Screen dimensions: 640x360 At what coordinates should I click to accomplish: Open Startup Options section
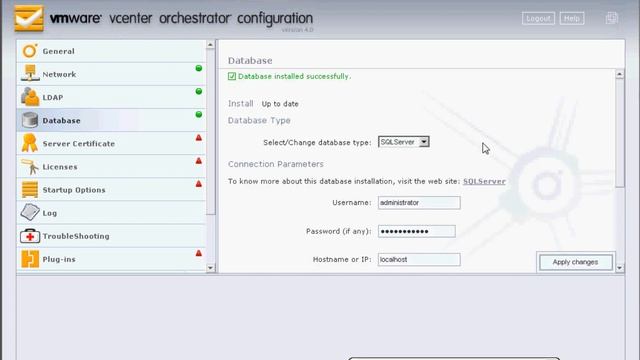coord(111,189)
